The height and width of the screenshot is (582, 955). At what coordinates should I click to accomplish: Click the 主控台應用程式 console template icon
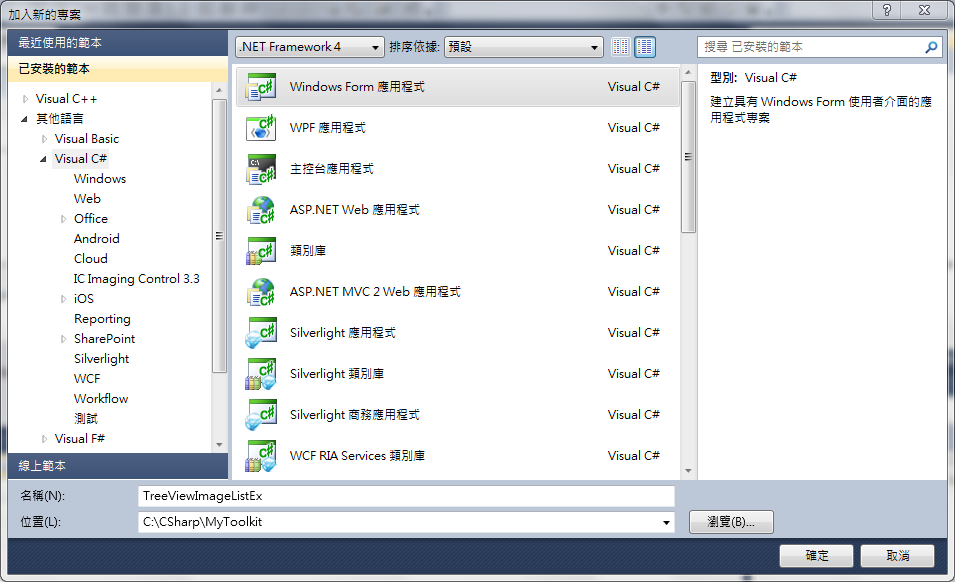261,169
